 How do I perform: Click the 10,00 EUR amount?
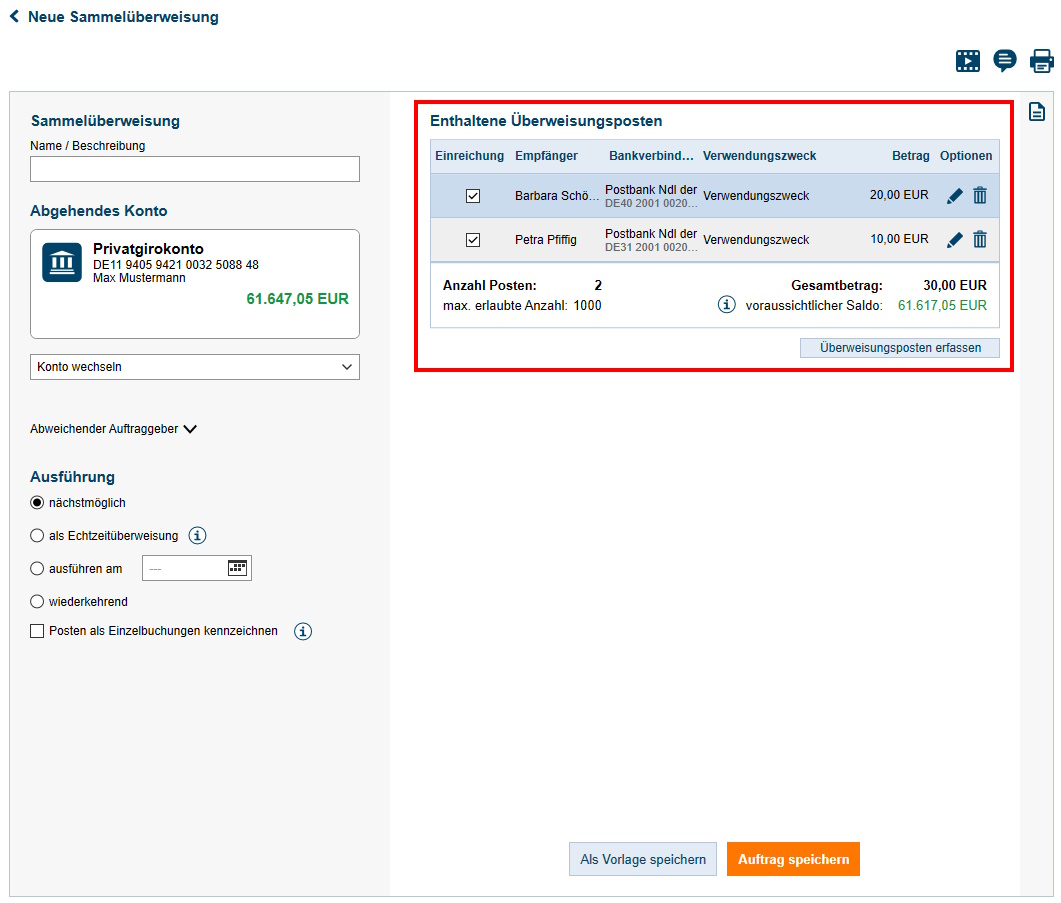899,239
